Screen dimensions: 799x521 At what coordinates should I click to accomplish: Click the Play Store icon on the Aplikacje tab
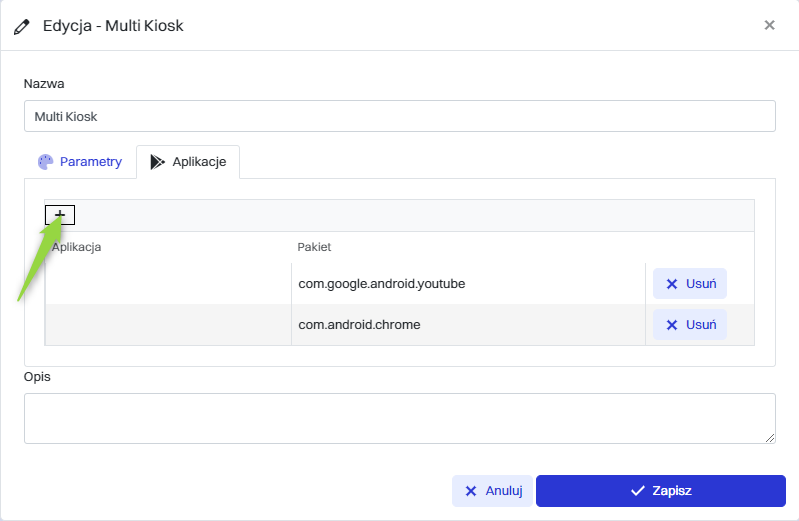point(157,162)
